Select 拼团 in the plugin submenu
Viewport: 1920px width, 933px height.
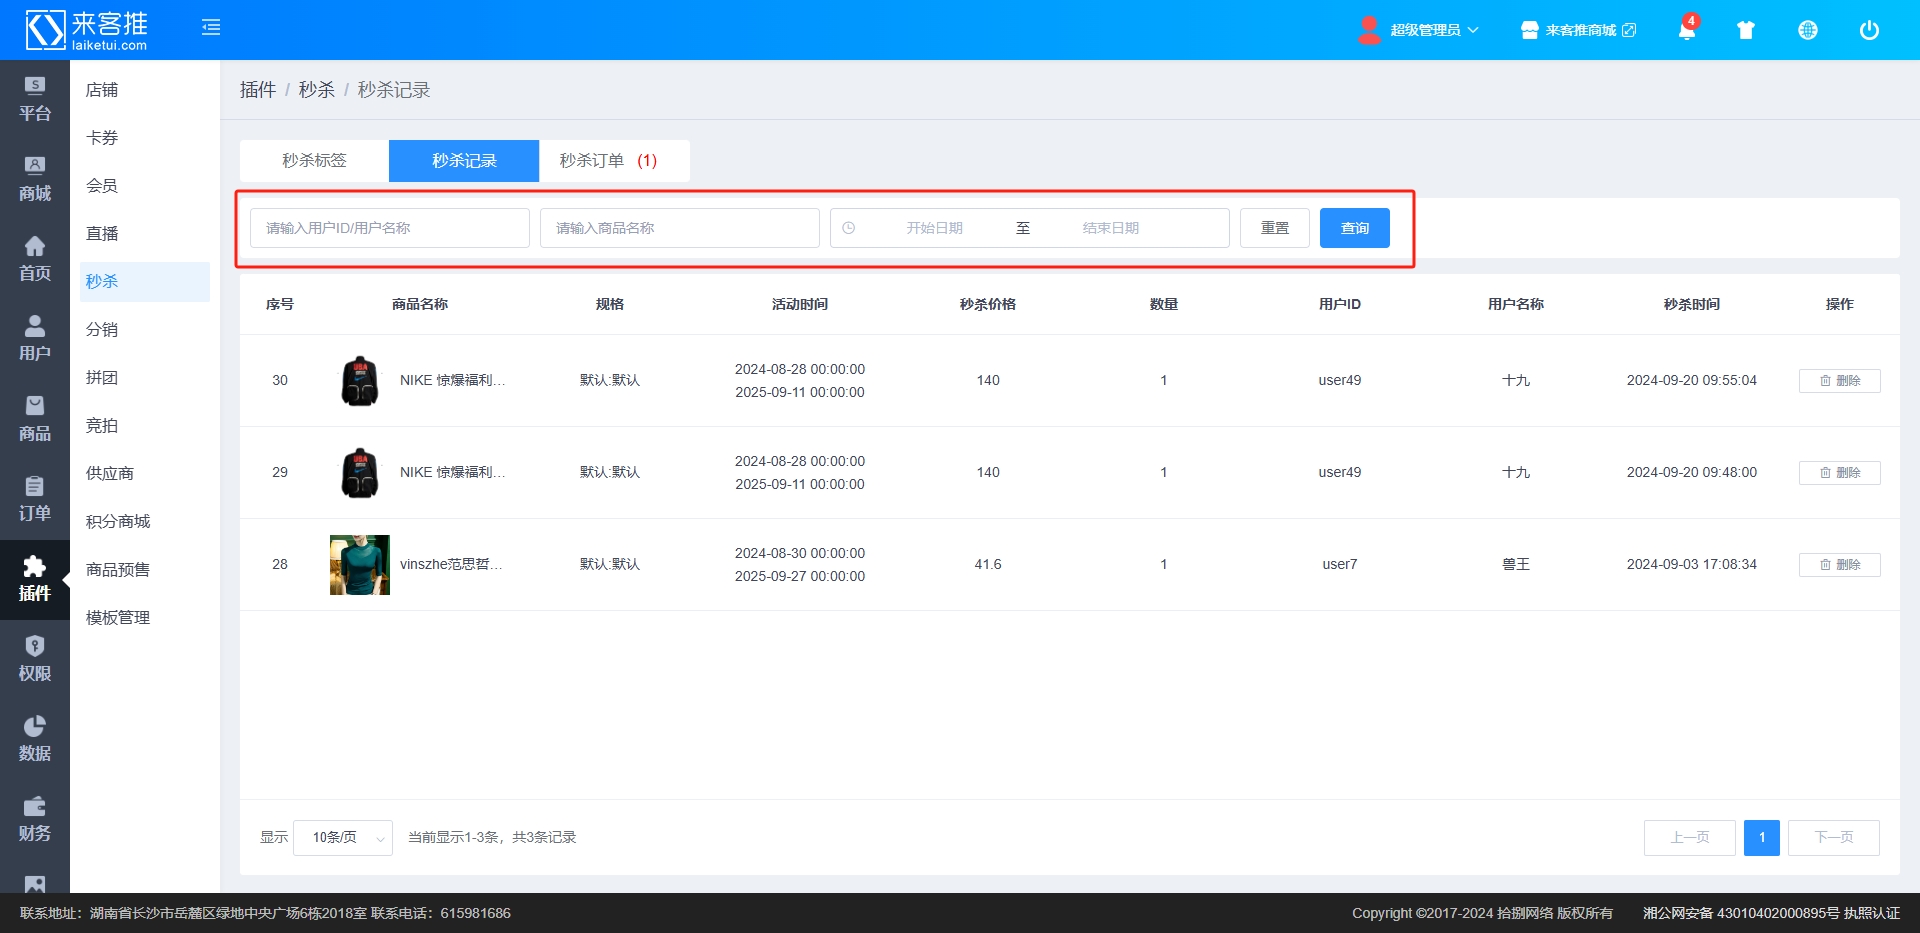(x=102, y=378)
